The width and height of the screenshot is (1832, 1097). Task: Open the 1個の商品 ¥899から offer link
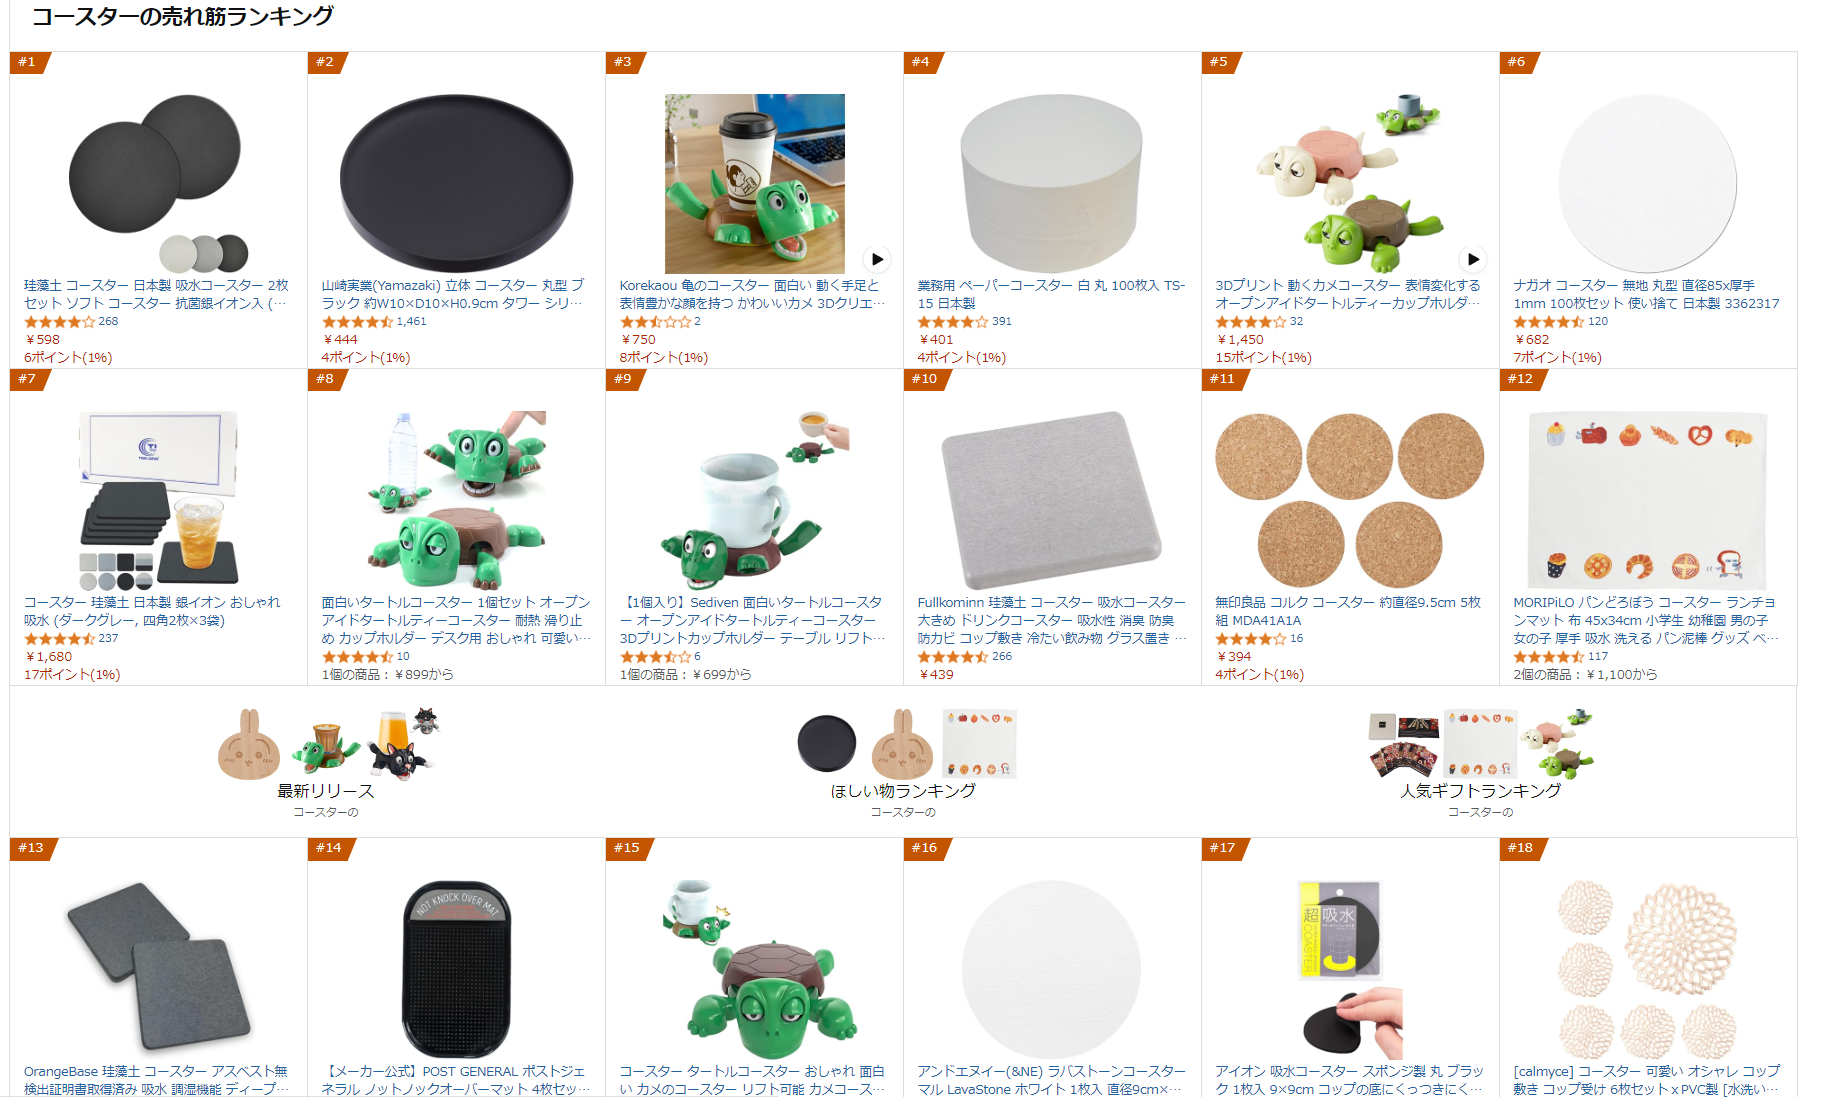click(387, 675)
